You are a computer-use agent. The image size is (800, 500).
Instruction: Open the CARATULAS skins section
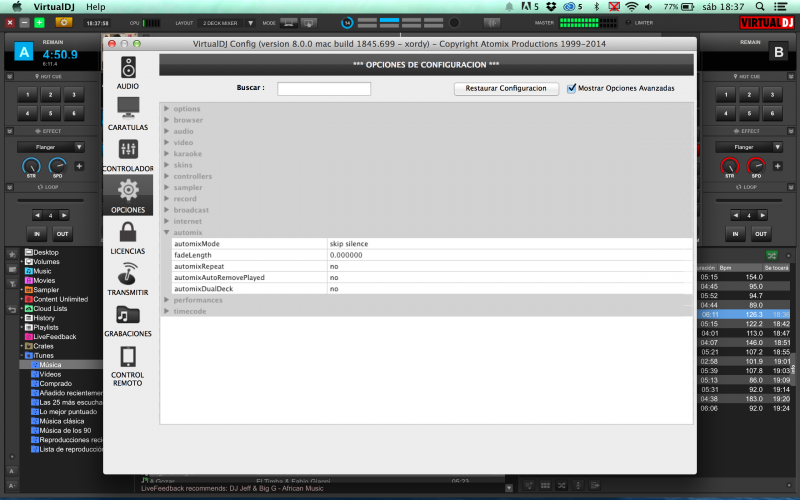tap(128, 114)
